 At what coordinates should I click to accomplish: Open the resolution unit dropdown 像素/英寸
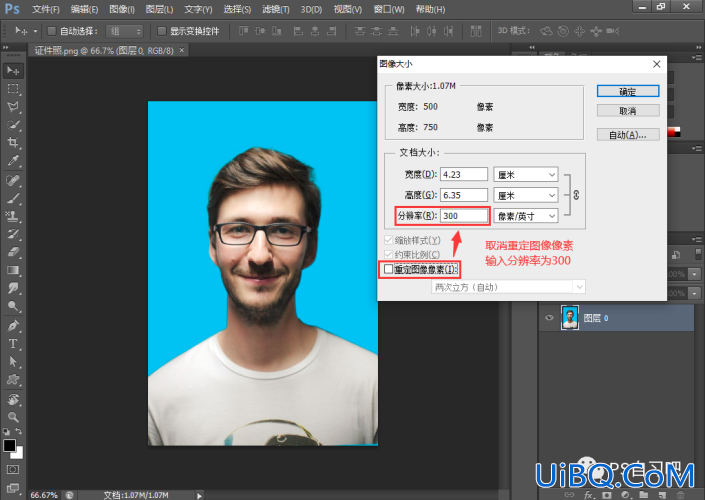click(526, 216)
